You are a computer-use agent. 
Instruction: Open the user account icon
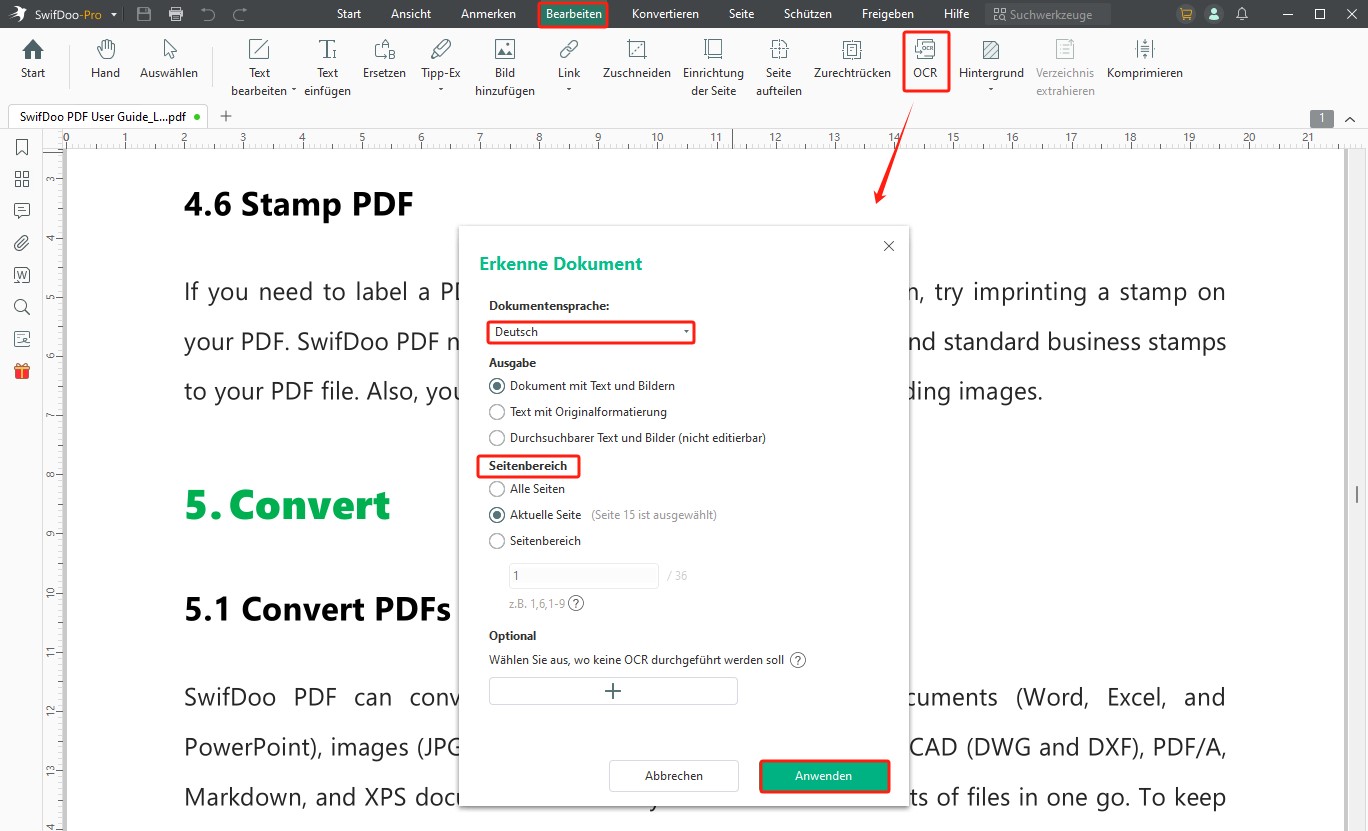coord(1214,14)
